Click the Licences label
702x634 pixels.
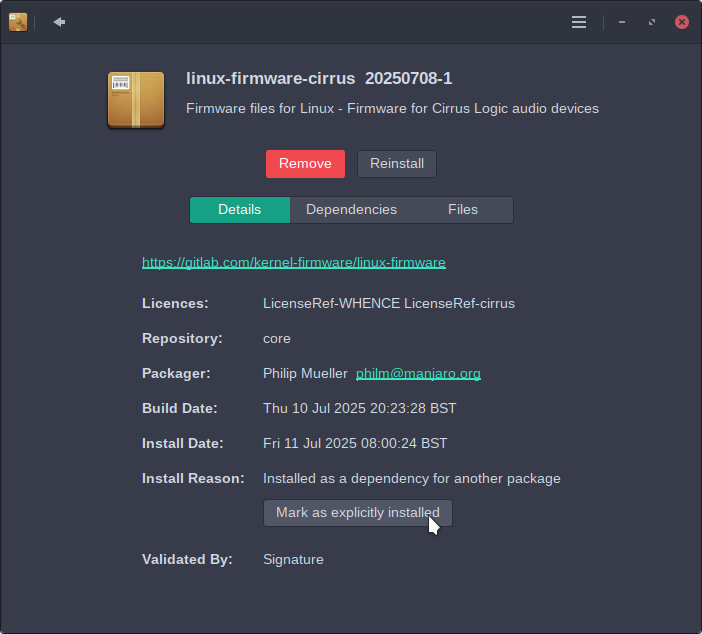175,304
